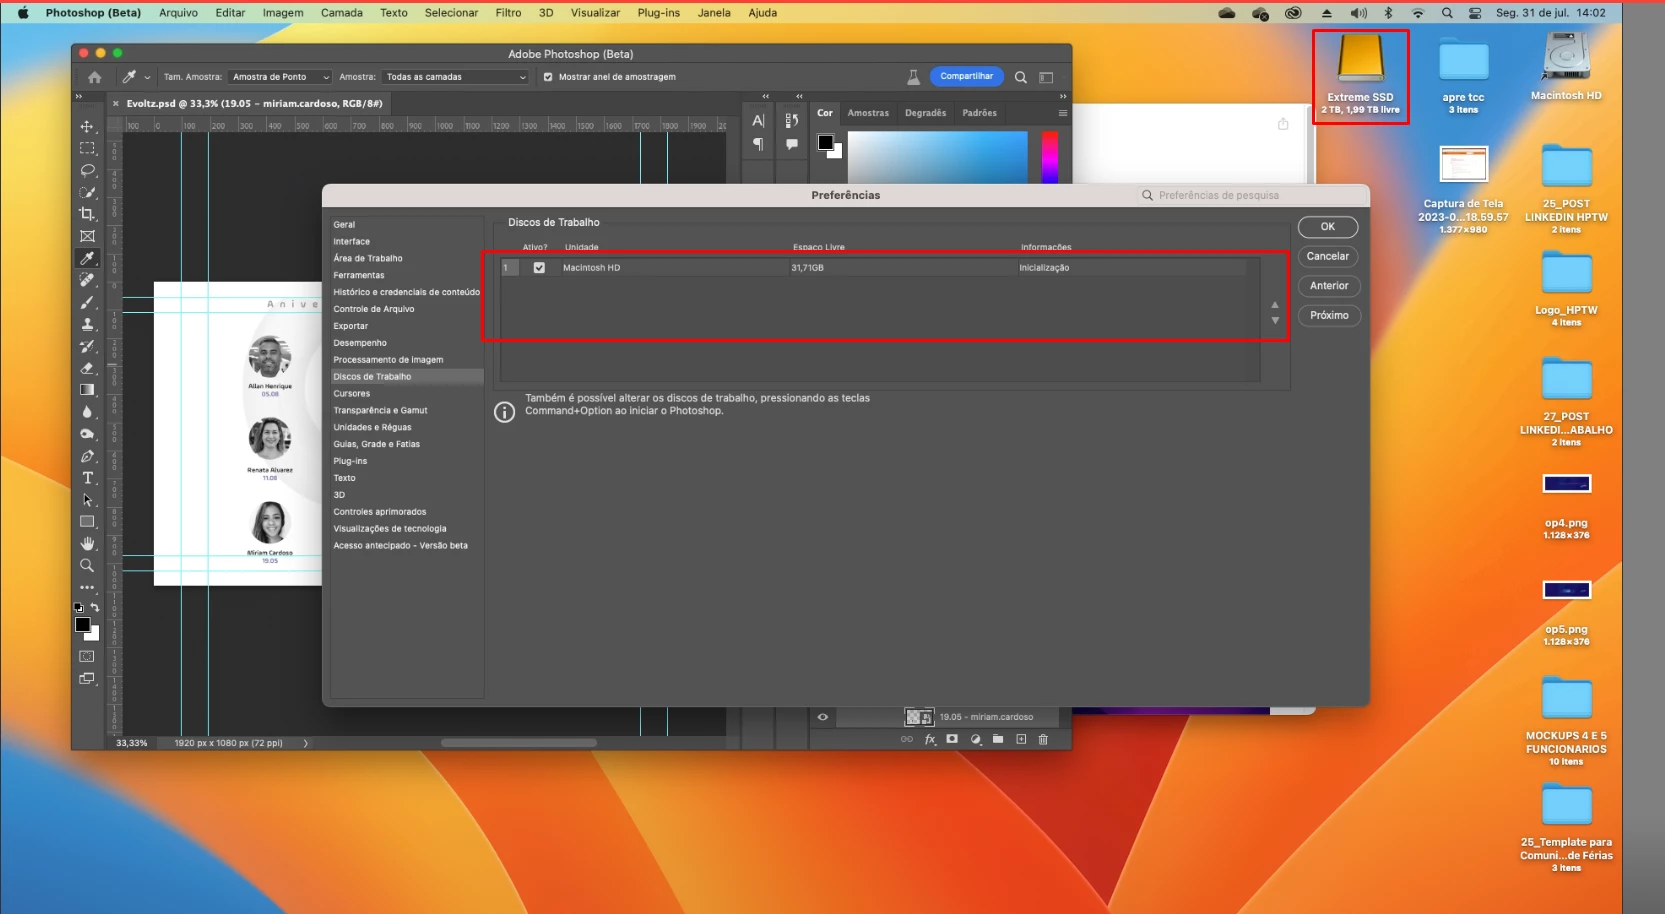Select the Hand tool
The image size is (1665, 914).
click(x=87, y=544)
